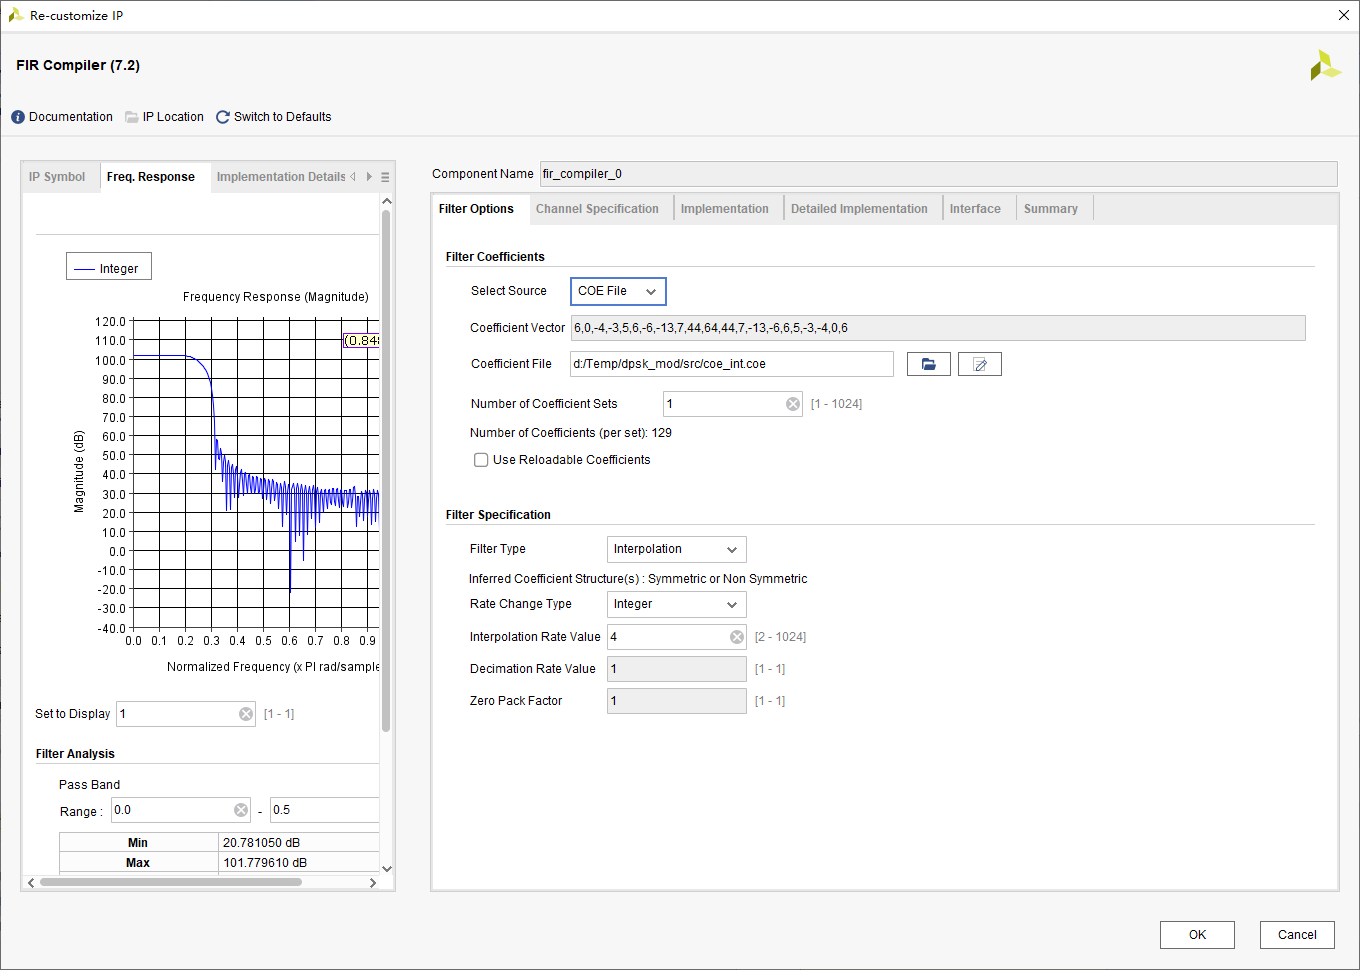Viewport: 1360px width, 970px height.
Task: Open the Rate Change Type Integer dropdown
Action: point(677,604)
